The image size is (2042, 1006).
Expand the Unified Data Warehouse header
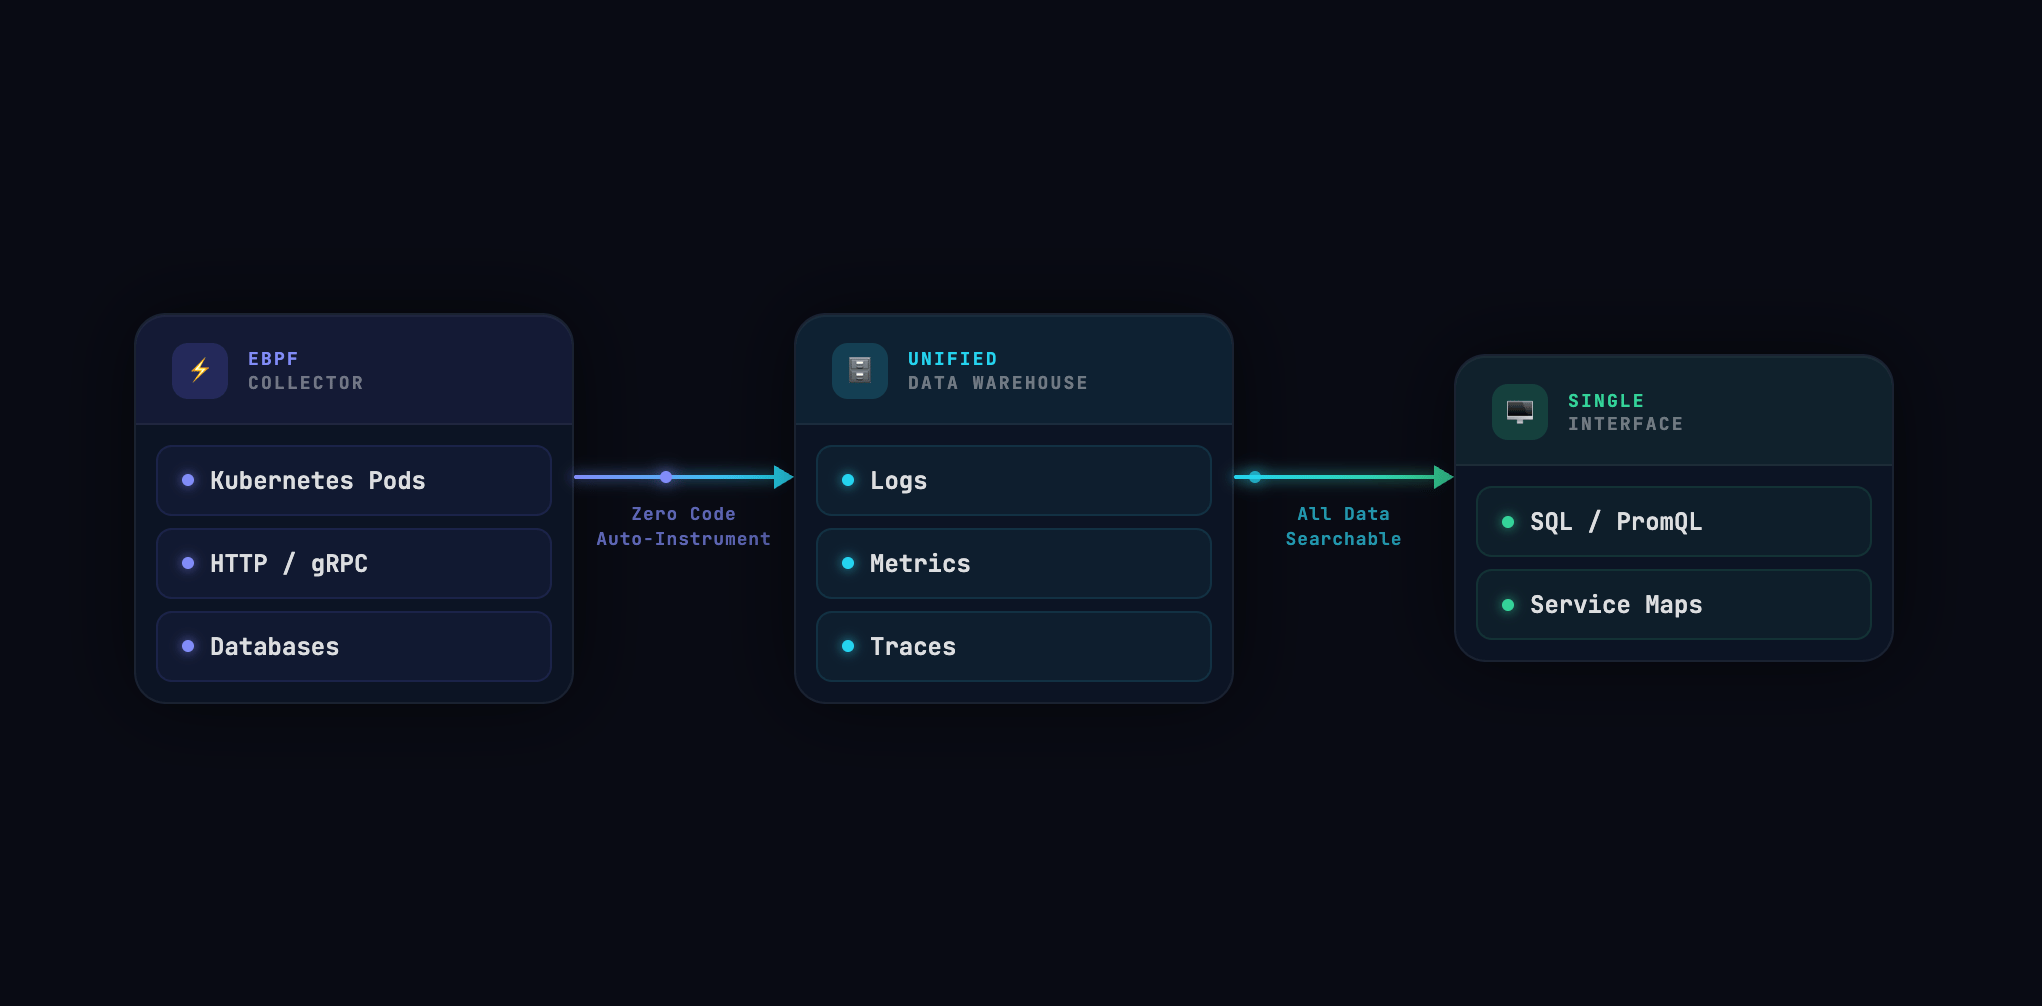[x=1013, y=370]
